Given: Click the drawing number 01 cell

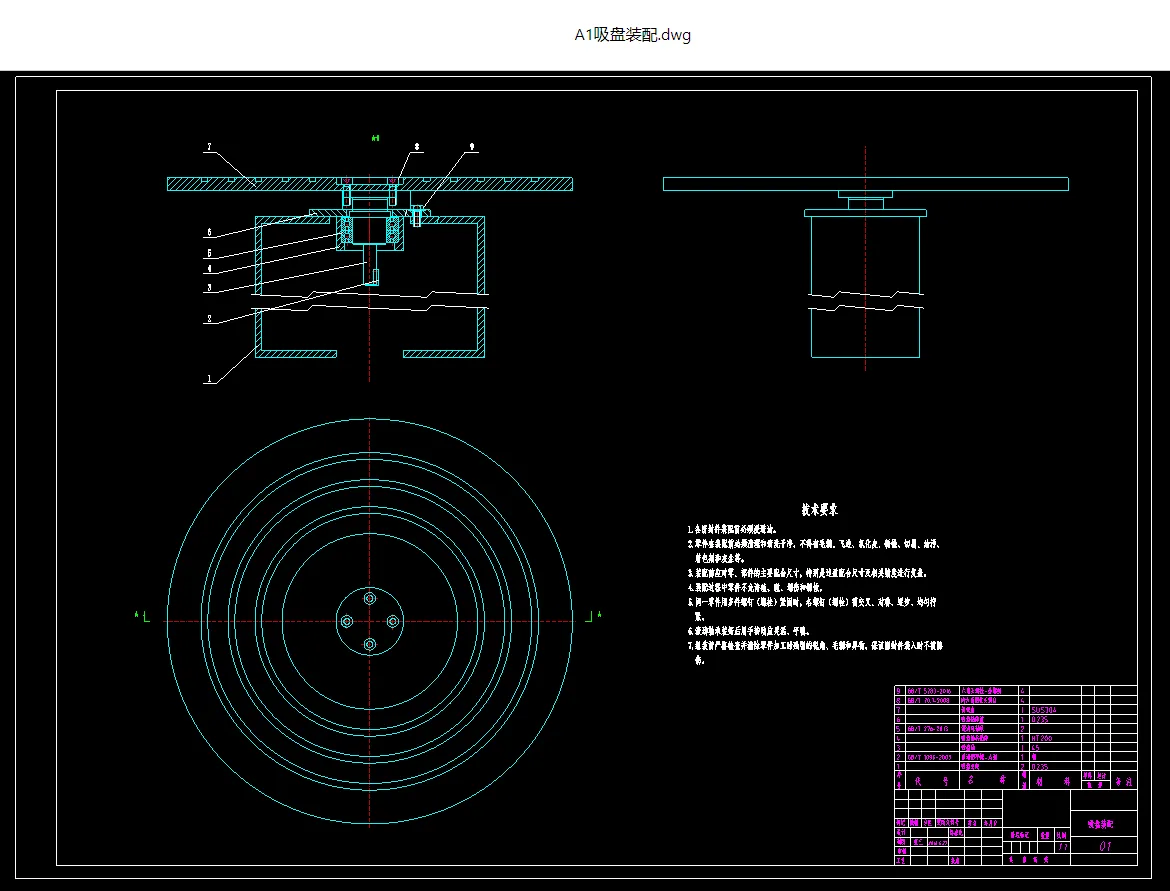Looking at the screenshot, I should pos(1105,846).
